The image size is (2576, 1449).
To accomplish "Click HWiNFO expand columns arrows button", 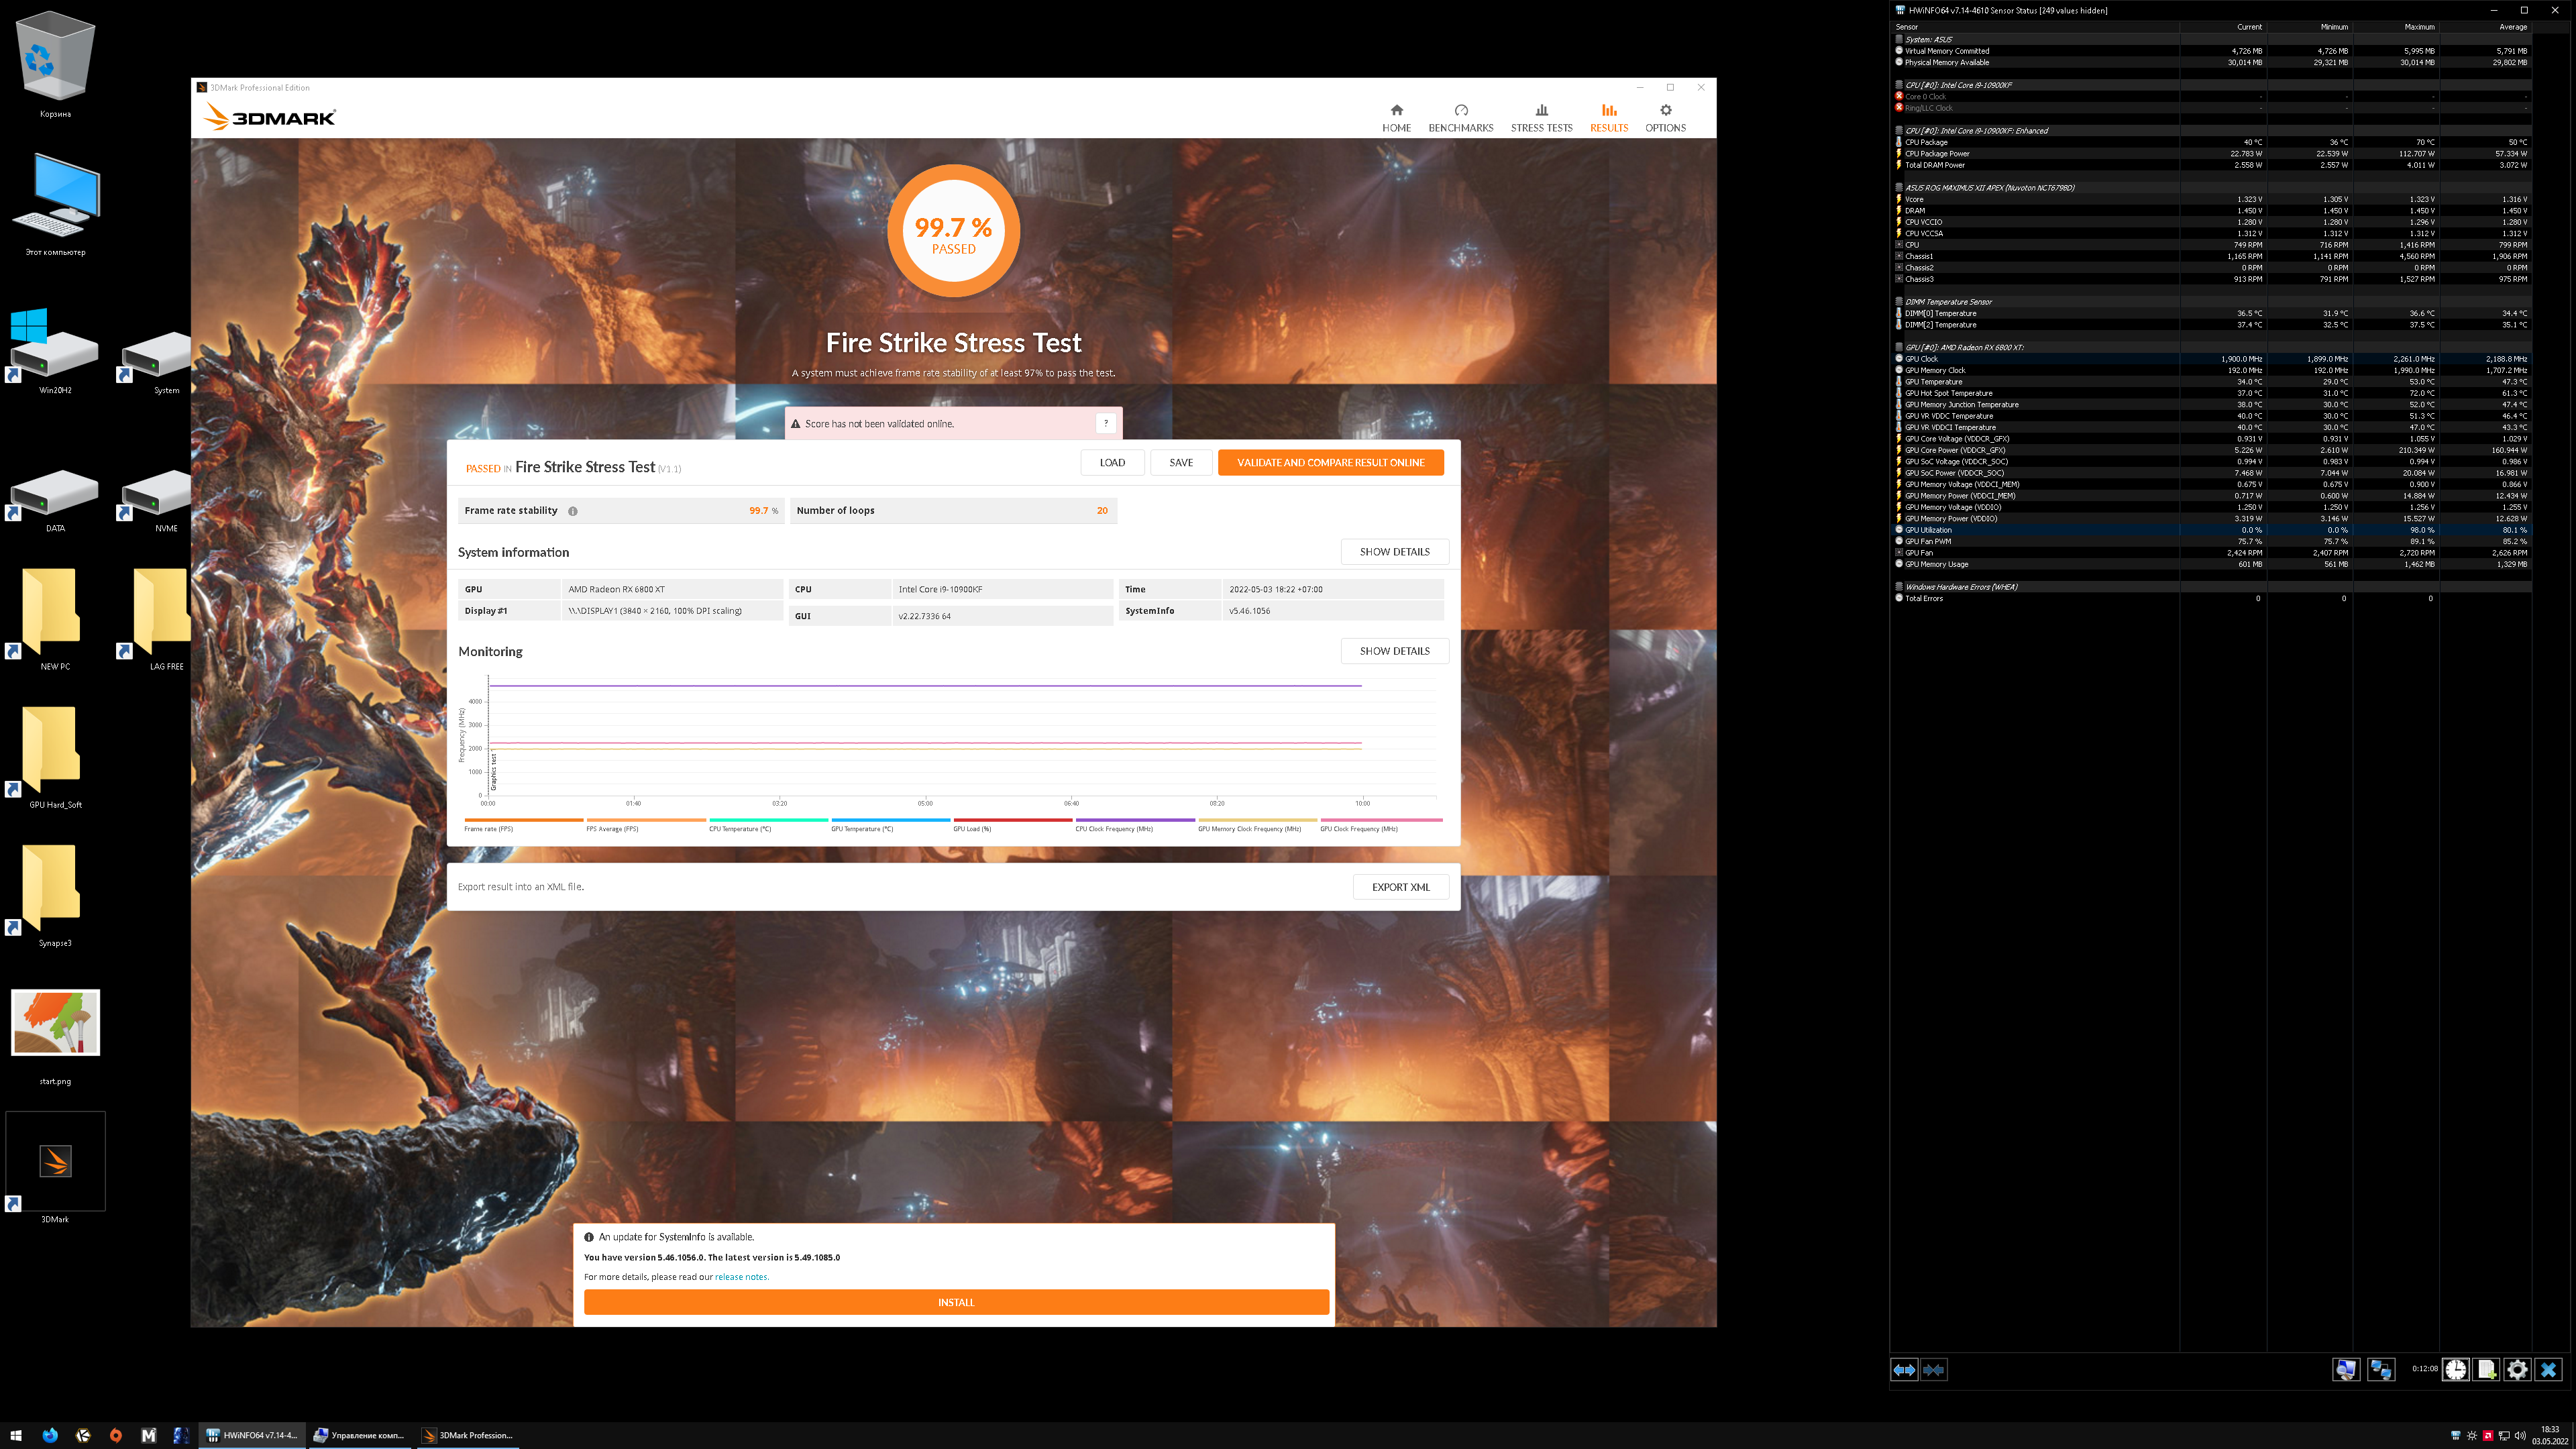I will tap(1904, 1369).
